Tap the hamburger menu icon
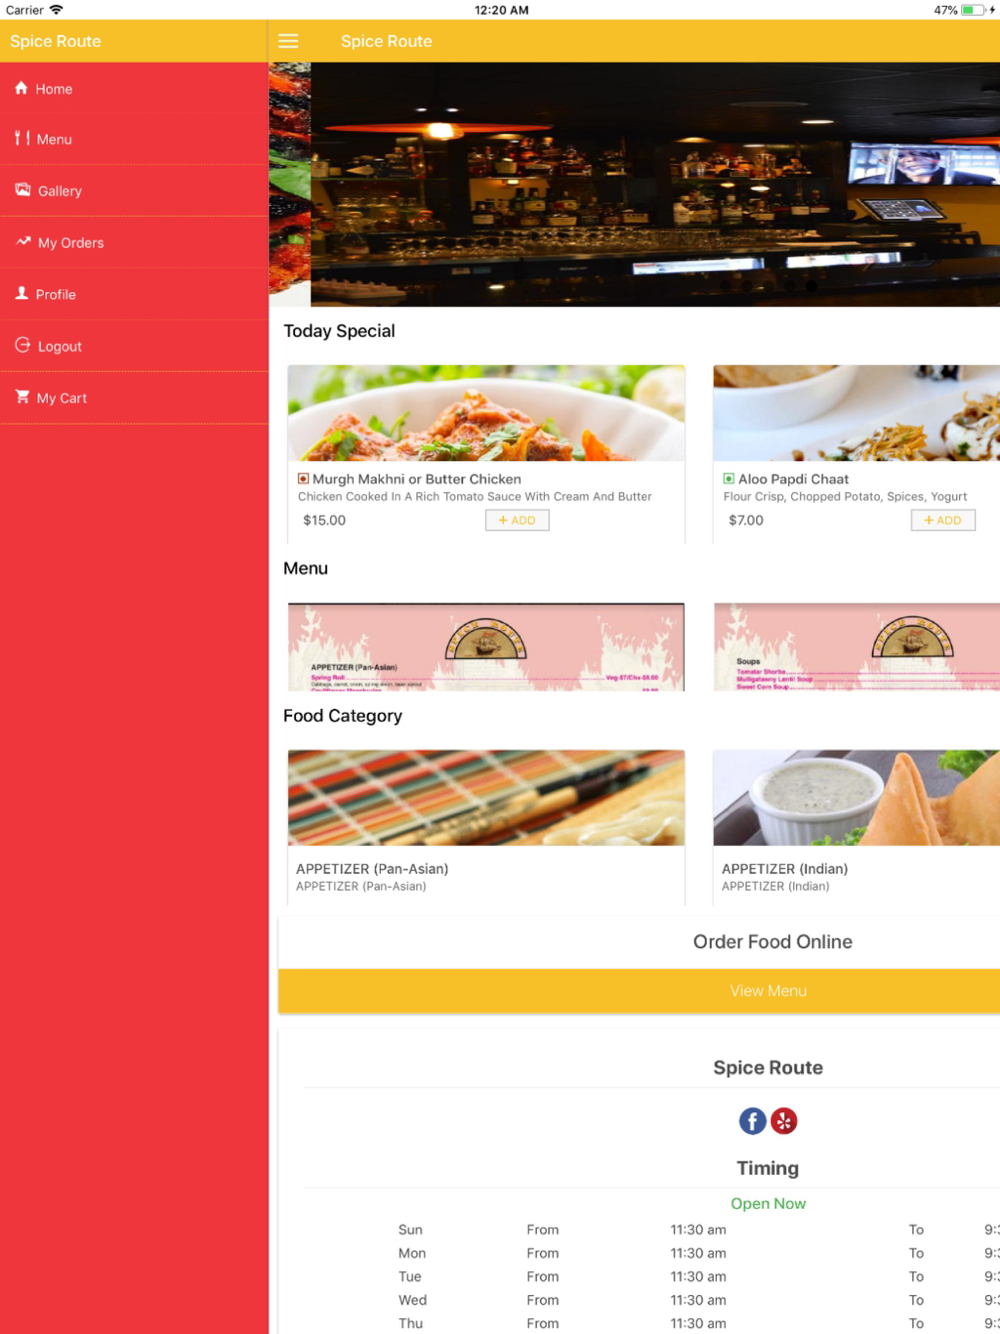1000x1334 pixels. click(x=288, y=41)
